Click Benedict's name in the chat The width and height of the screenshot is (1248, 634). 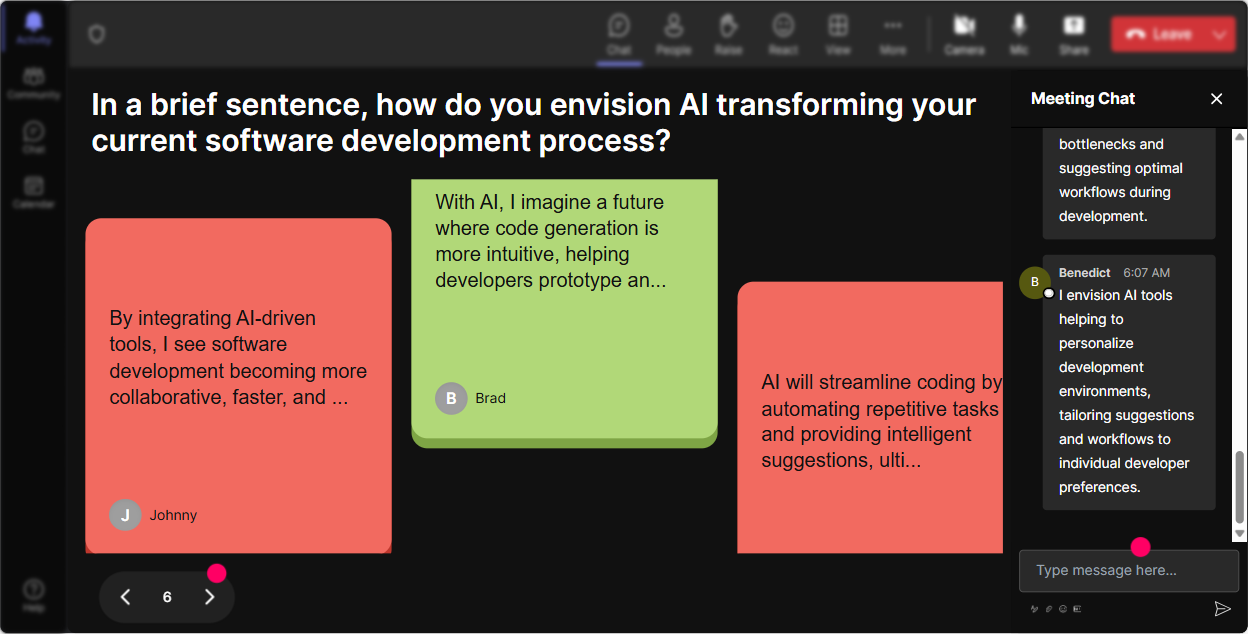[1085, 272]
